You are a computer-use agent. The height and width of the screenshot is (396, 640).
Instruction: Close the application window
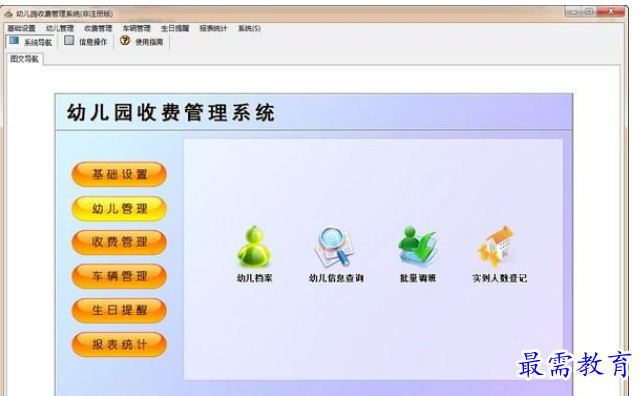point(611,11)
